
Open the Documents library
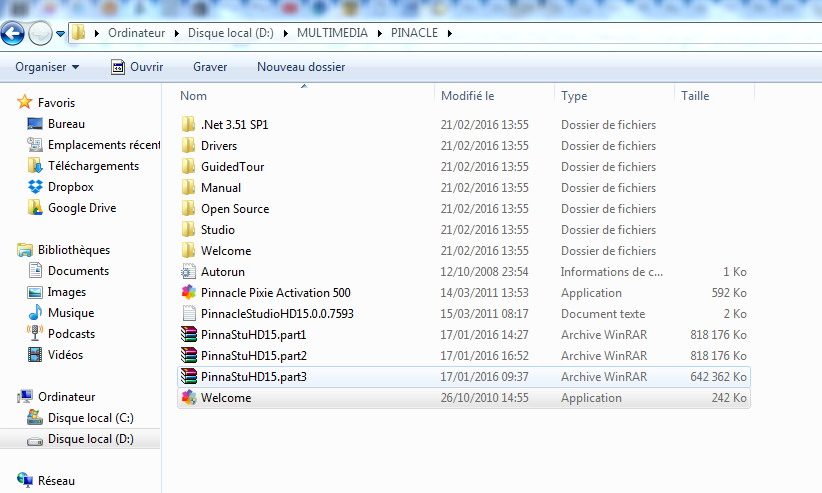pyautogui.click(x=78, y=271)
